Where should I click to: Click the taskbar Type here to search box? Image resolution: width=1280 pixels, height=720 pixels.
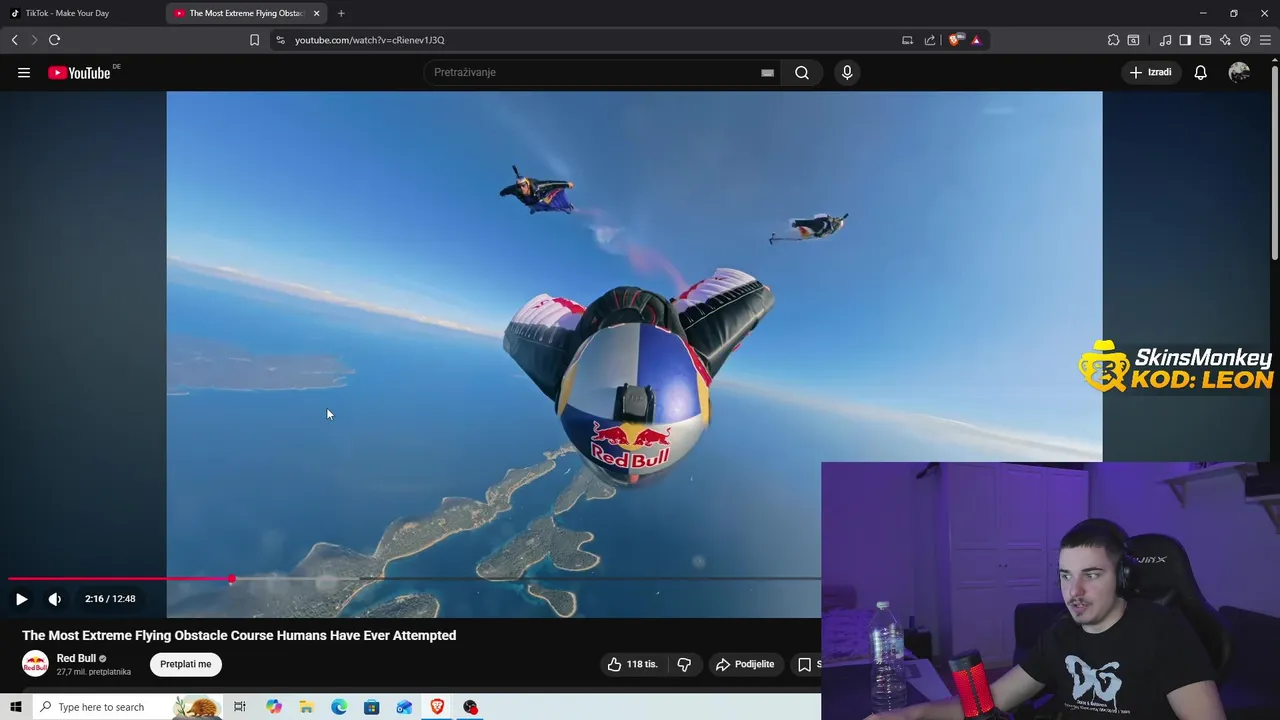[x=128, y=707]
